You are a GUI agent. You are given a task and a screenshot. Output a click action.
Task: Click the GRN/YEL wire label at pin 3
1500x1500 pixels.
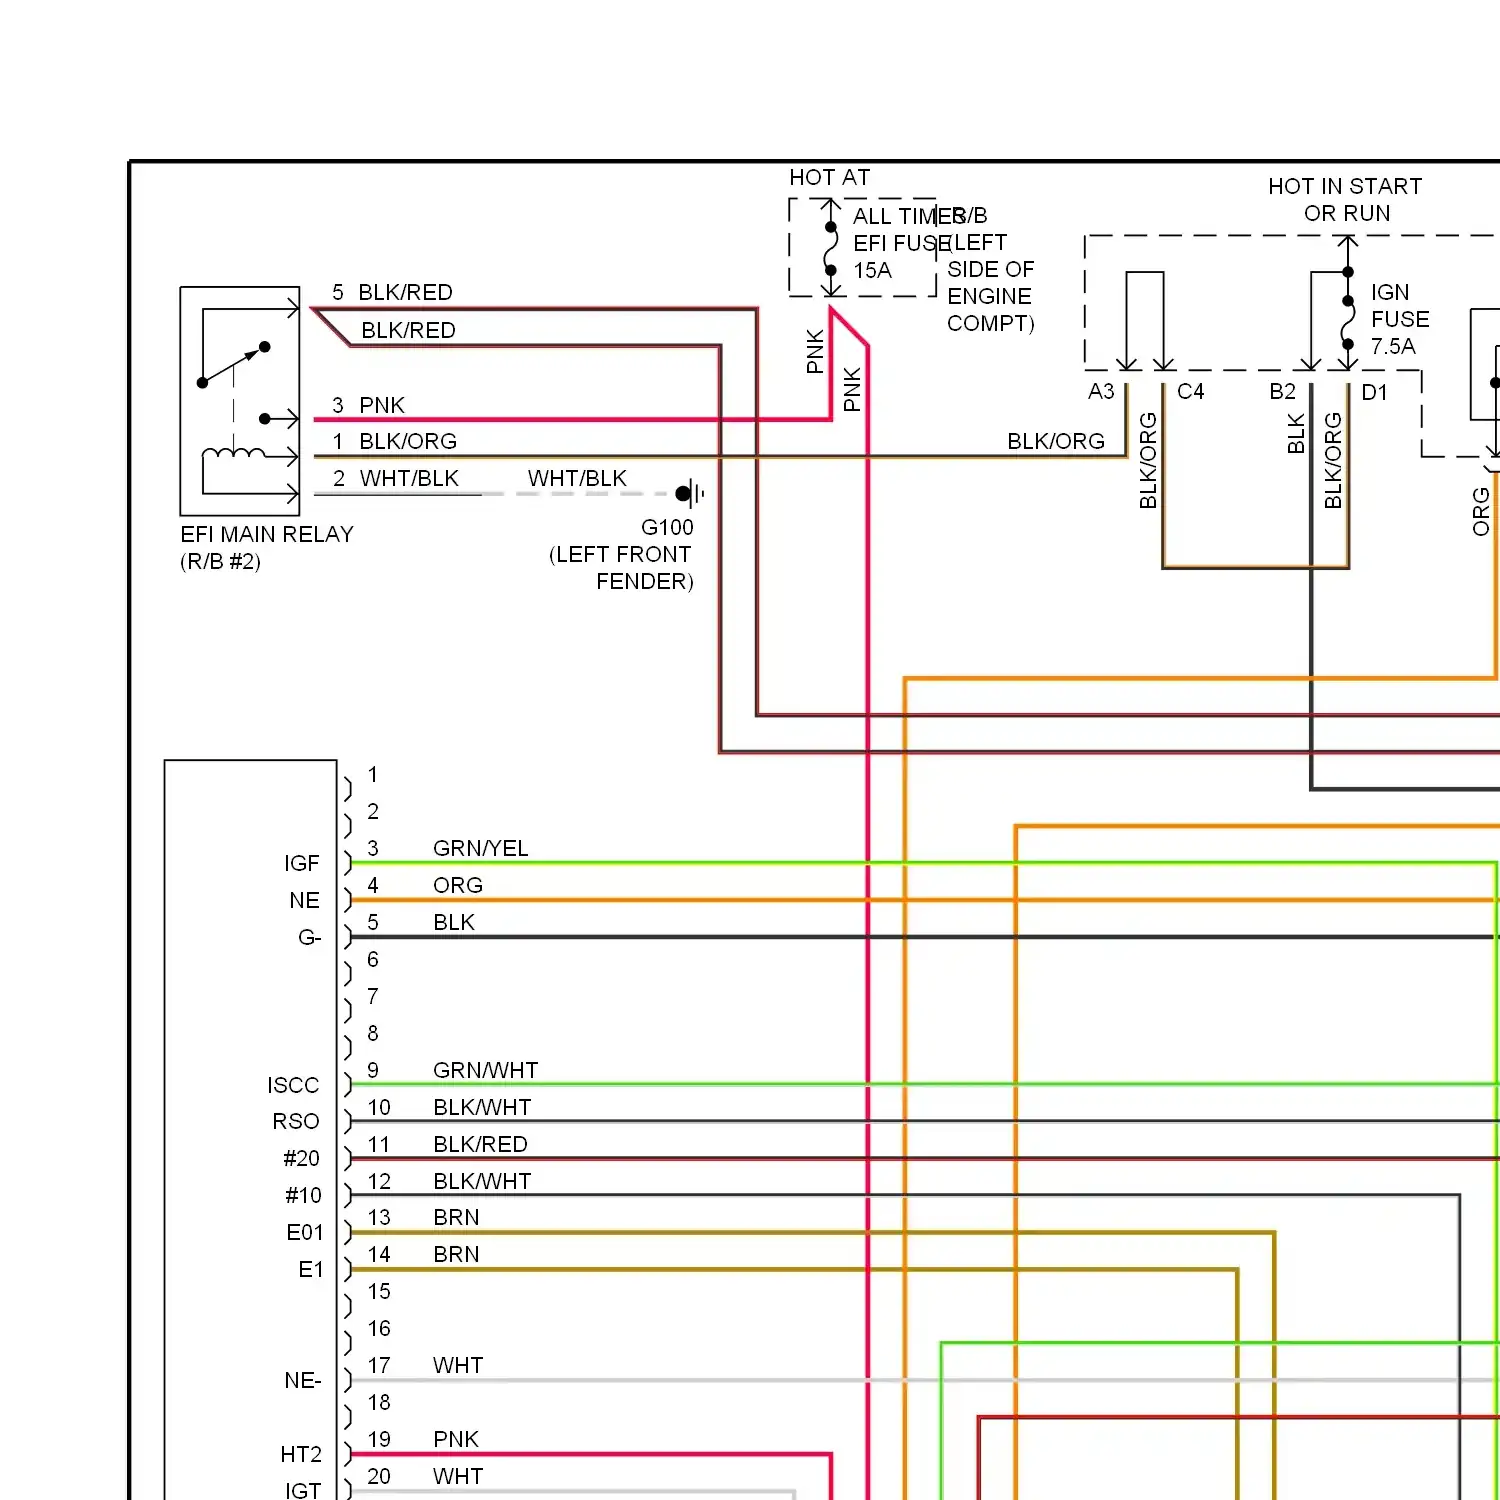click(x=480, y=848)
